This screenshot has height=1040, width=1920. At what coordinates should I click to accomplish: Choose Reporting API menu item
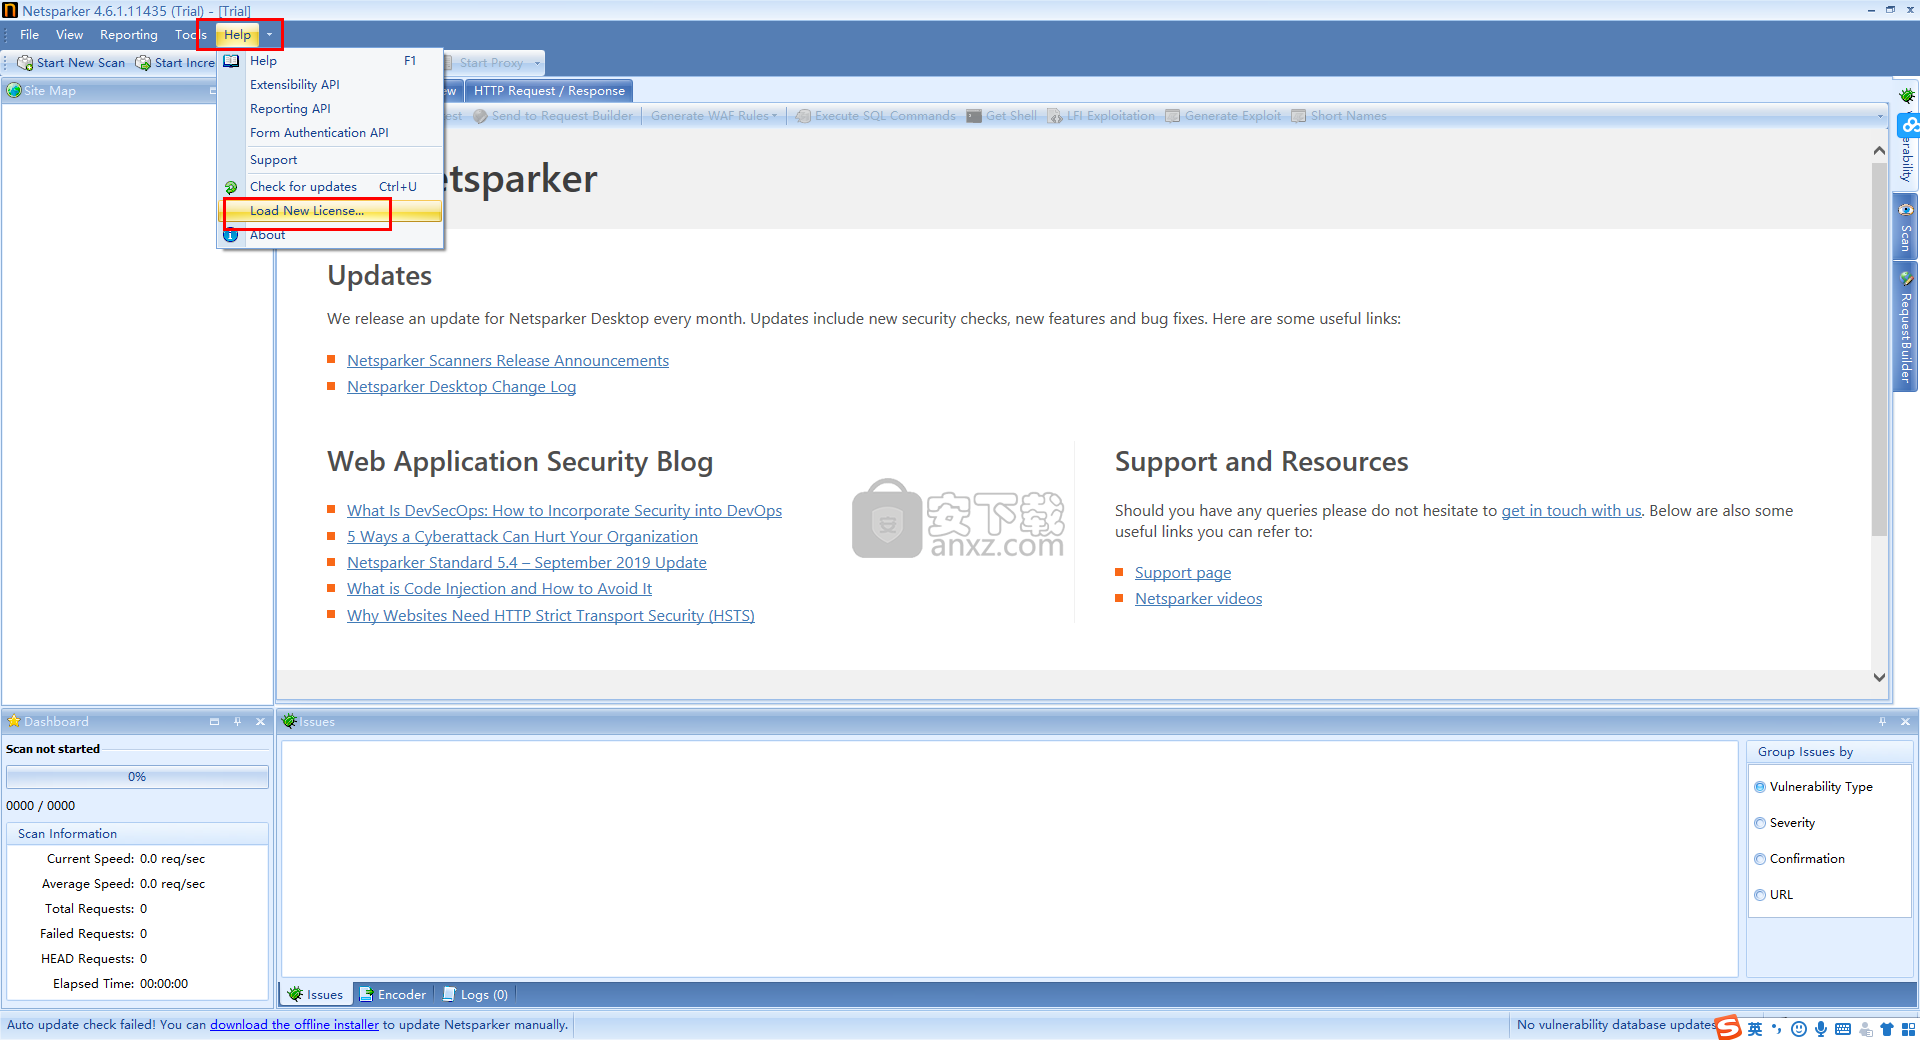(x=331, y=109)
